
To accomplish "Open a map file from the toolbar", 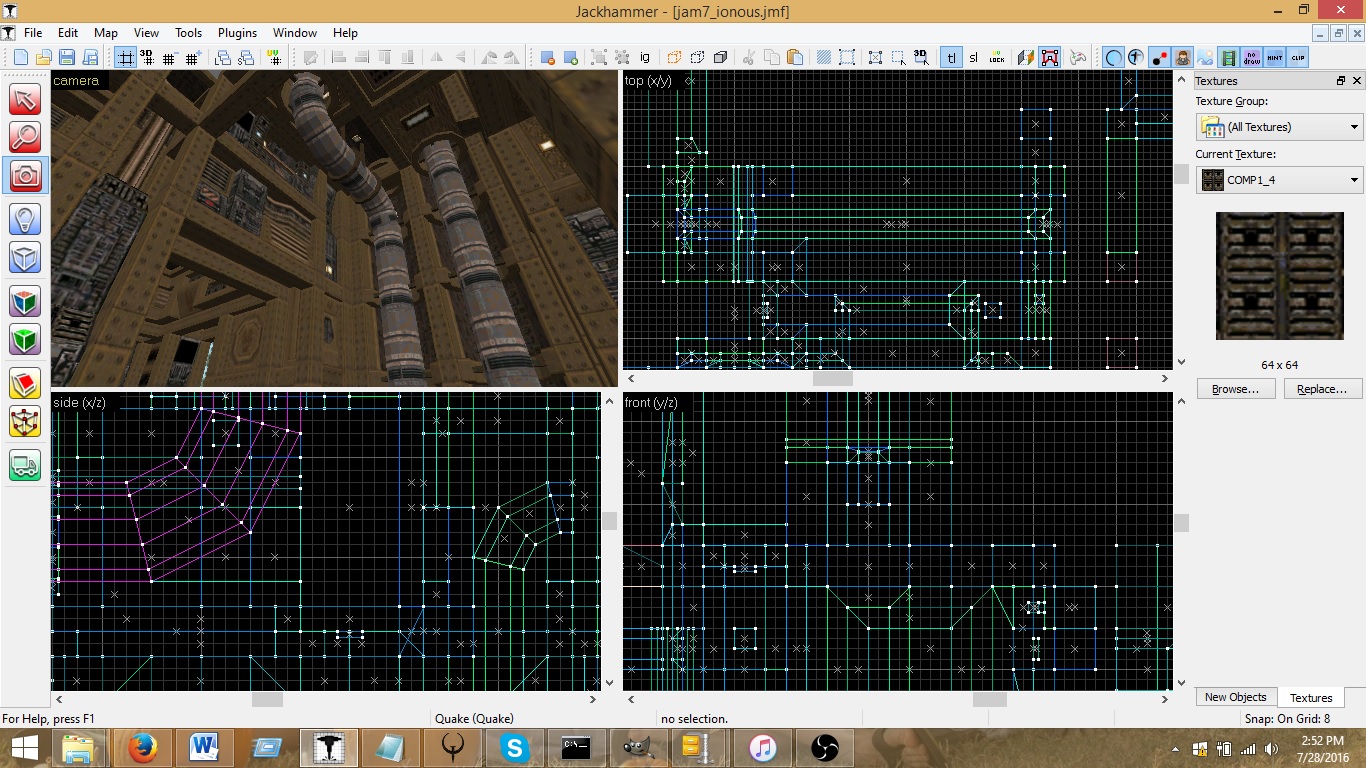I will (43, 57).
